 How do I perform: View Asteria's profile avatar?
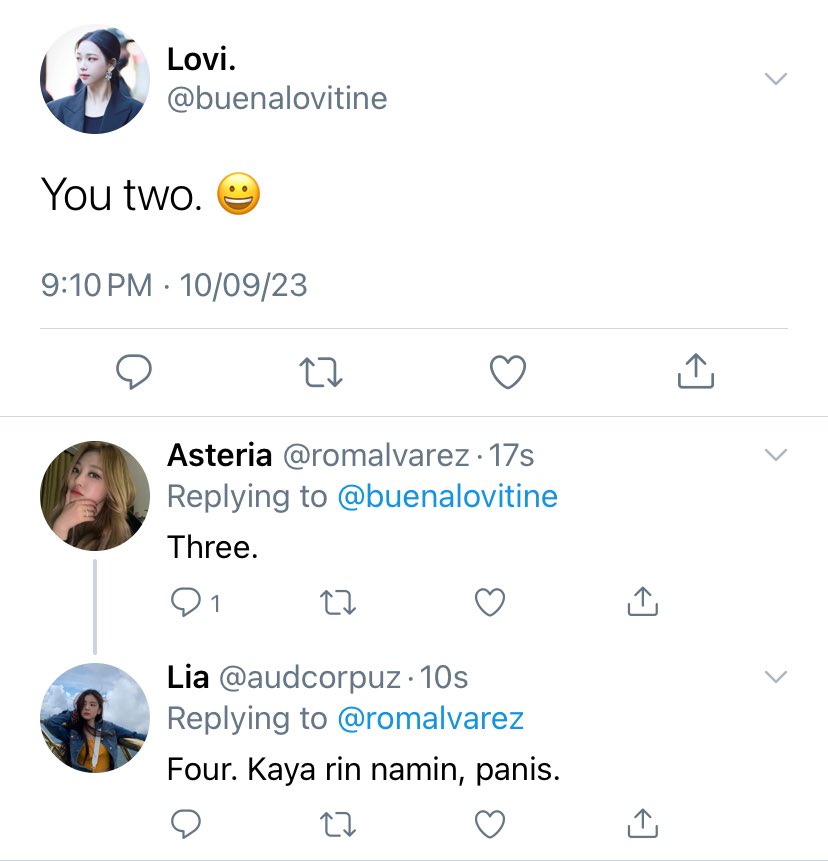click(95, 496)
